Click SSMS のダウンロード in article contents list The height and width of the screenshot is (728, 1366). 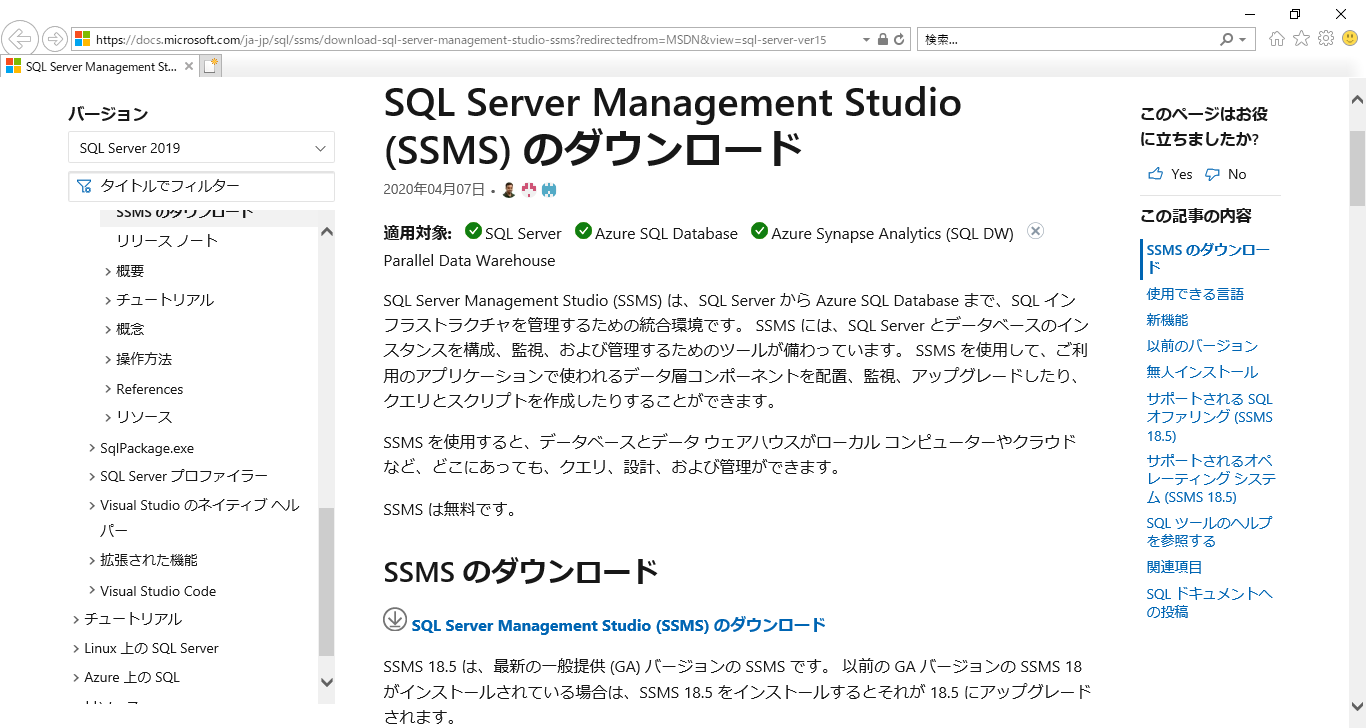[1208, 259]
